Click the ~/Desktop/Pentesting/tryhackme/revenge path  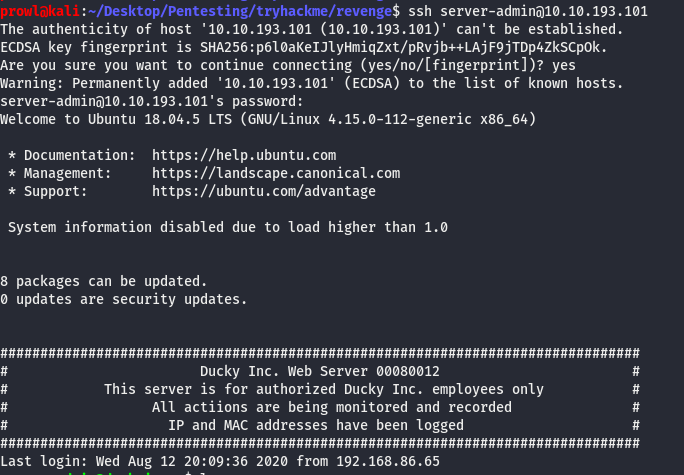pyautogui.click(x=230, y=11)
